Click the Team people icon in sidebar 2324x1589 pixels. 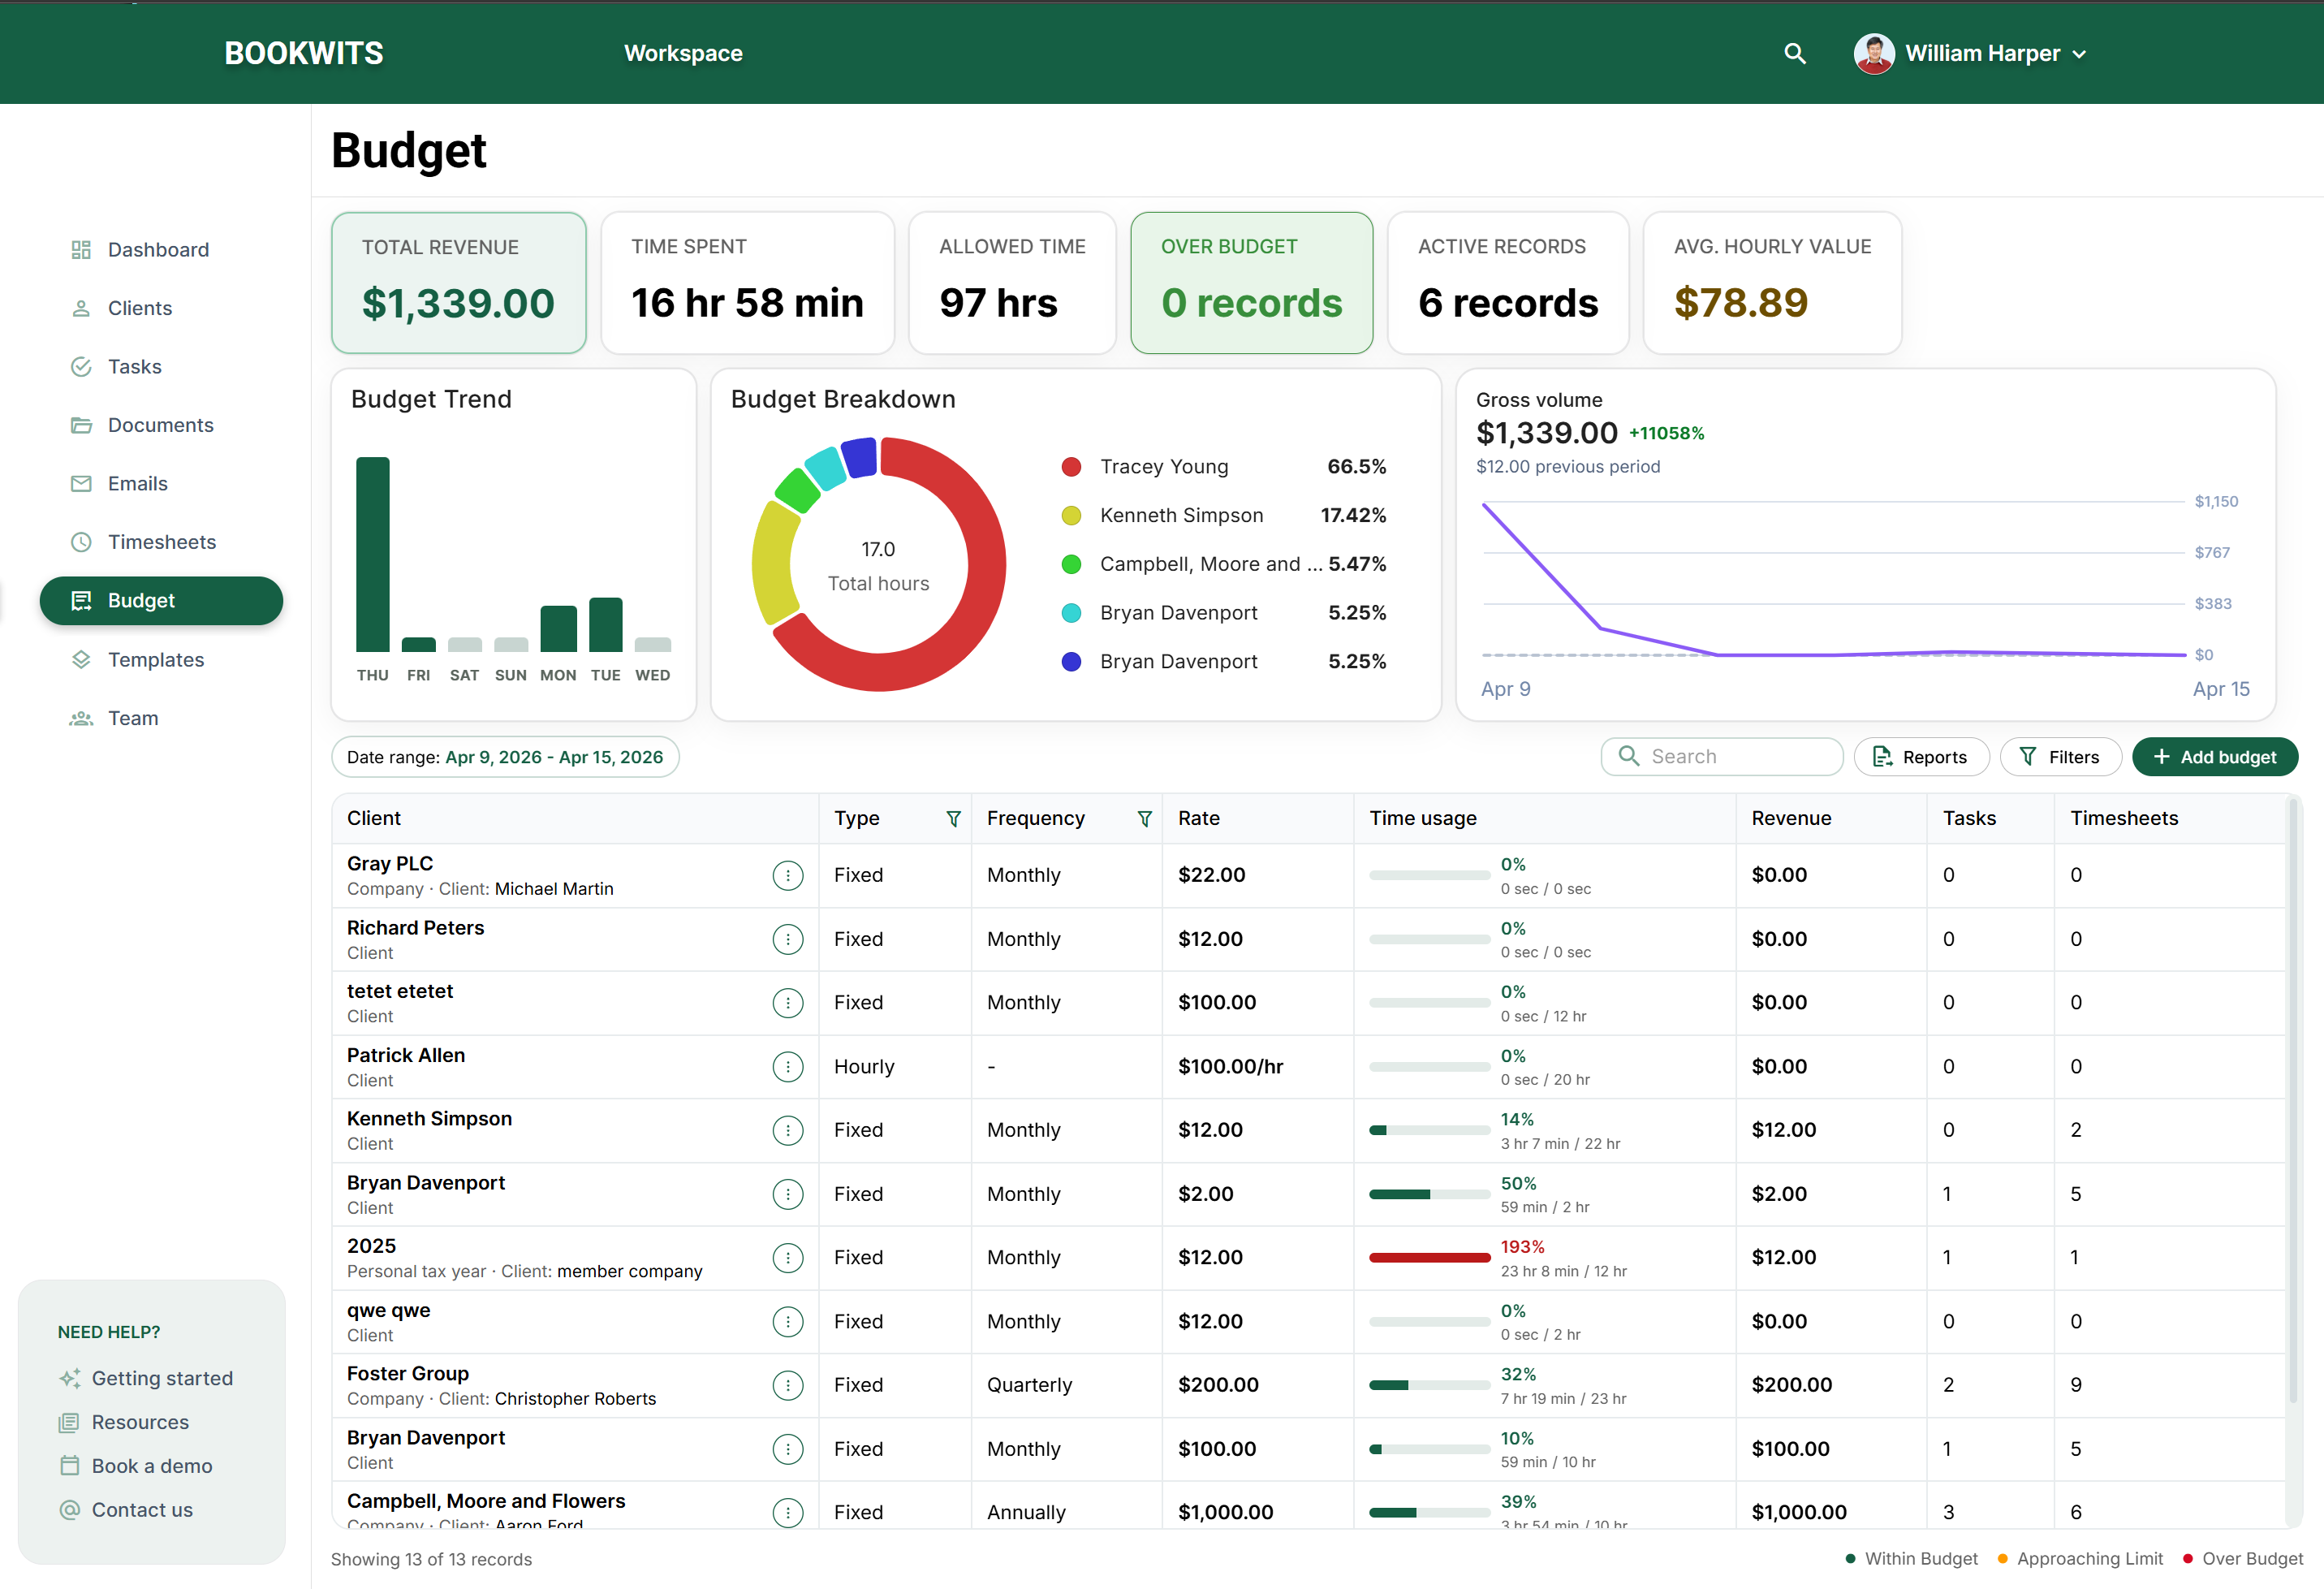(x=81, y=718)
